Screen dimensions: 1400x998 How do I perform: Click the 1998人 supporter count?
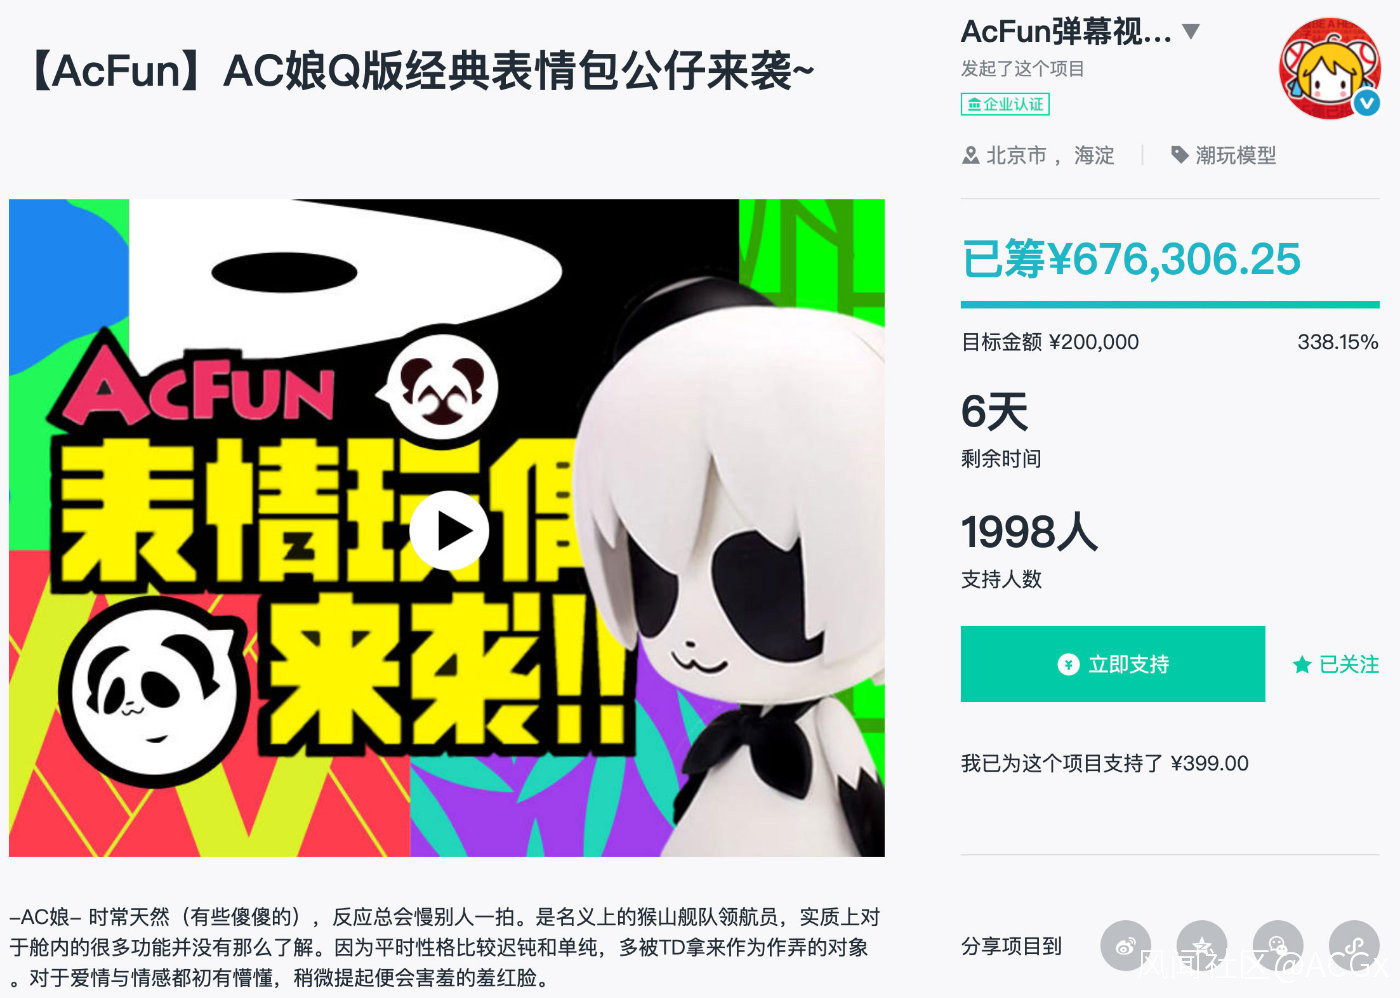(x=1029, y=531)
